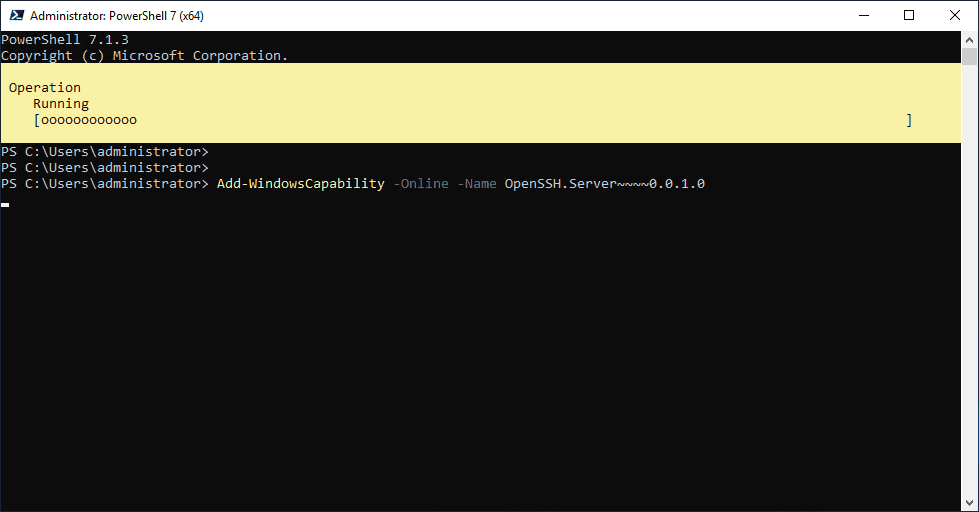Click the Add-WindowsCapability command text
Image resolution: width=979 pixels, height=512 pixels.
300,184
